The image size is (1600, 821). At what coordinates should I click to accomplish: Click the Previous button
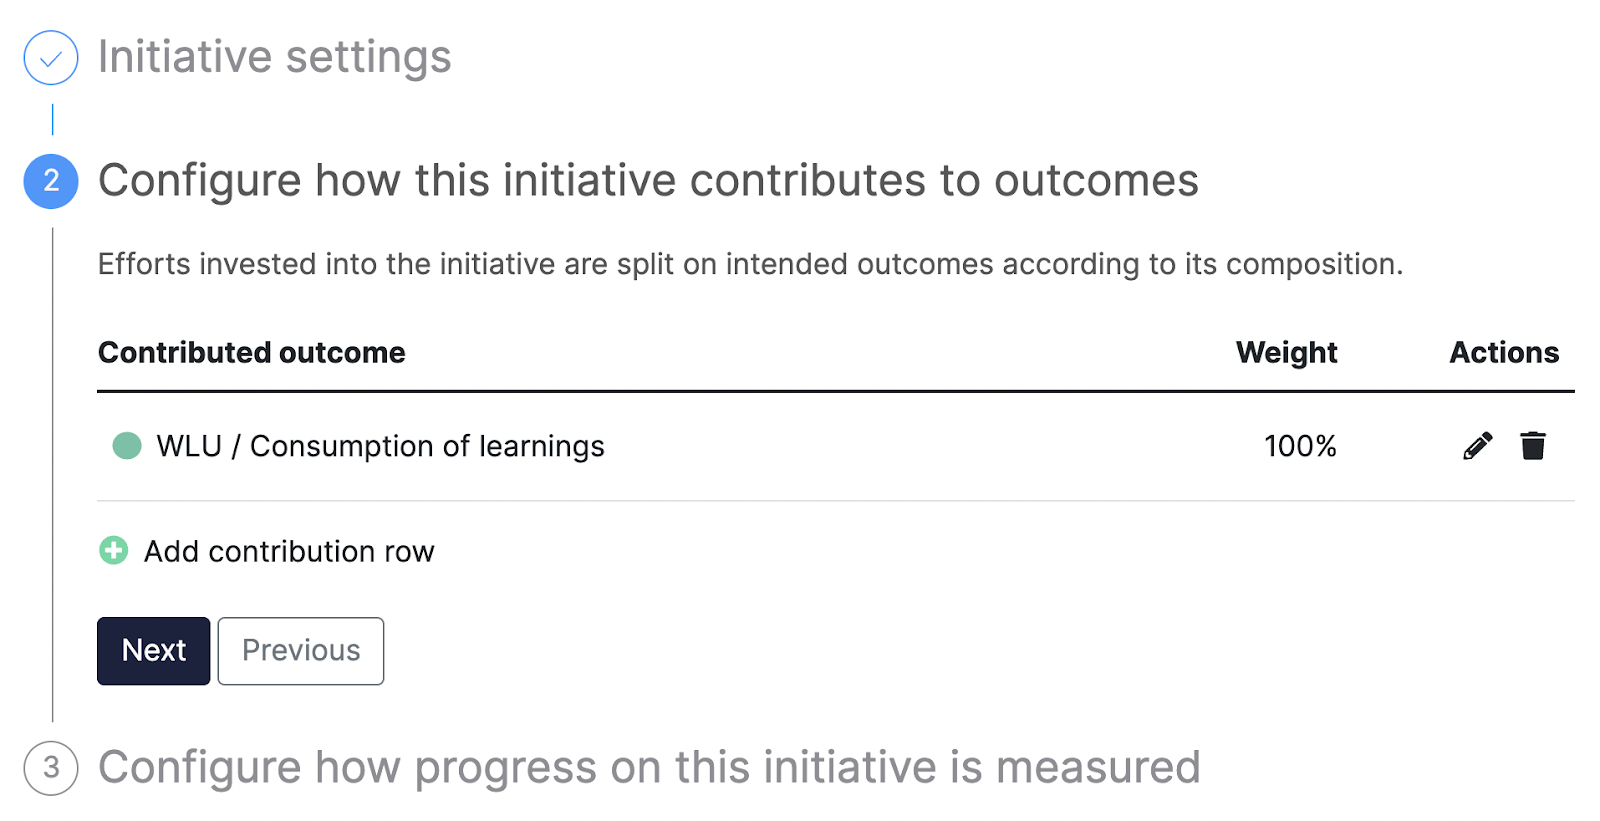click(x=301, y=651)
